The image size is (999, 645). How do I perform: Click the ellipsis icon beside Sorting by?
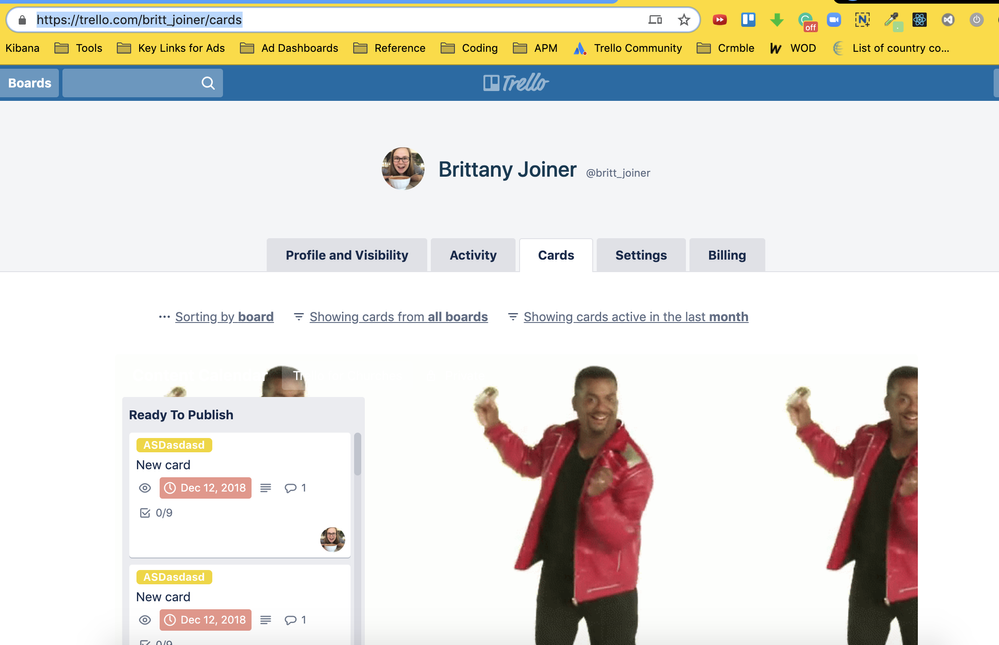(164, 317)
